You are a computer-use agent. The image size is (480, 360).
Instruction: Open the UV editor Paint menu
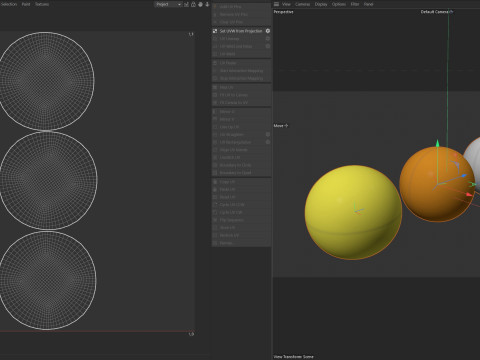[x=26, y=4]
